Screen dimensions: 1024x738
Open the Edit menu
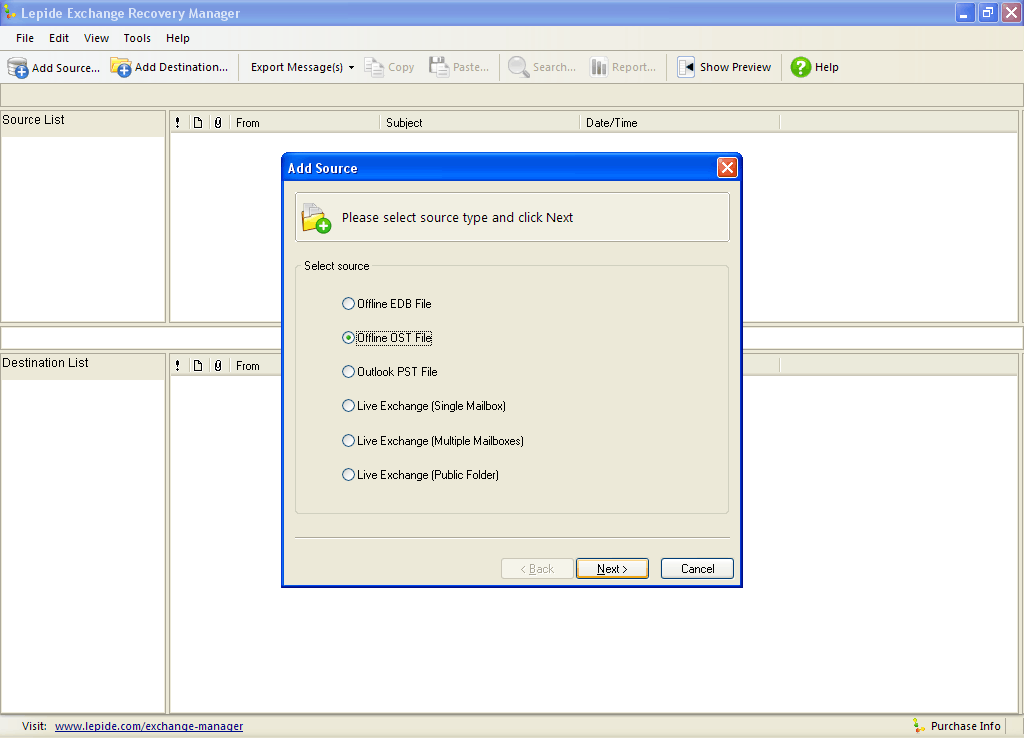59,38
